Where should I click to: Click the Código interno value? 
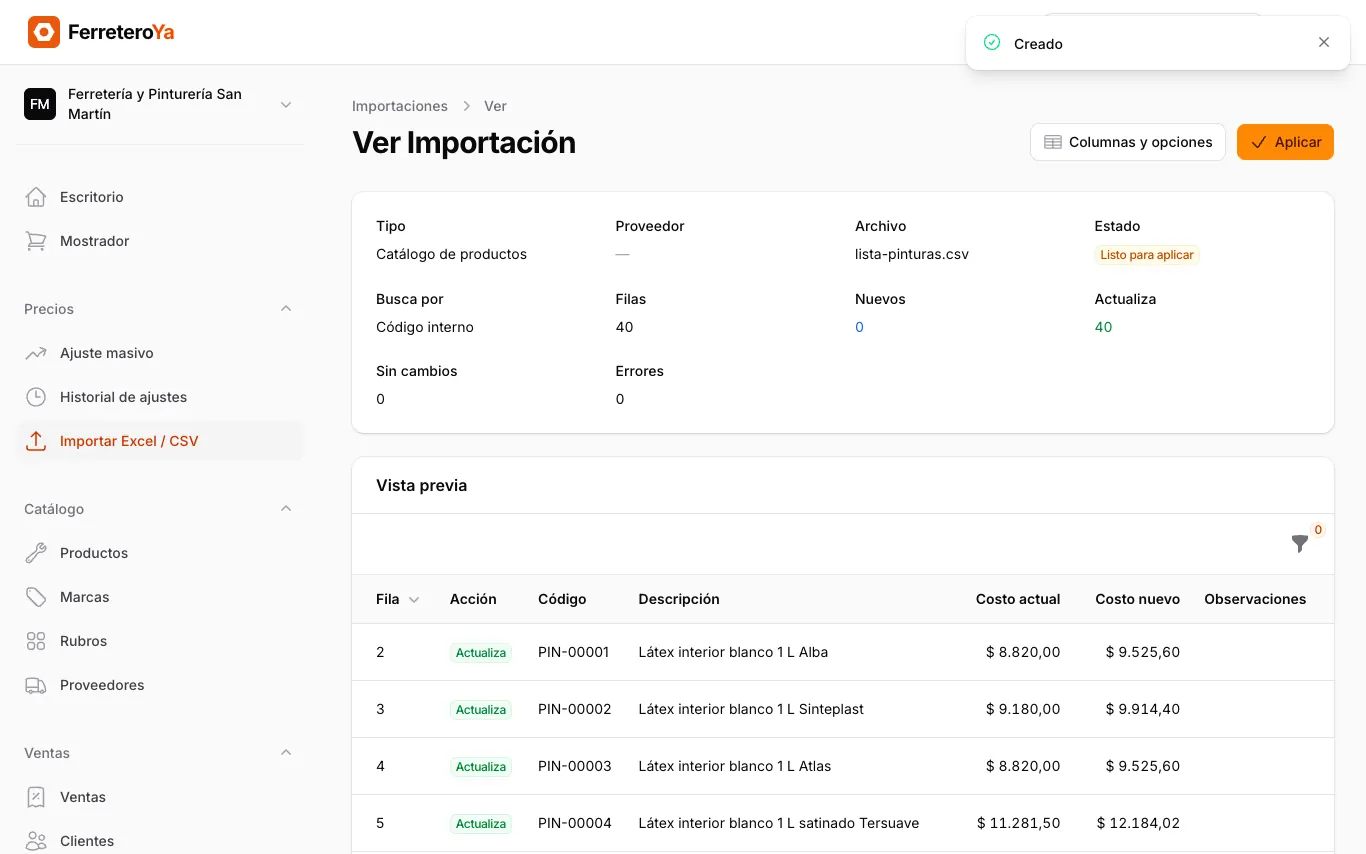click(425, 327)
